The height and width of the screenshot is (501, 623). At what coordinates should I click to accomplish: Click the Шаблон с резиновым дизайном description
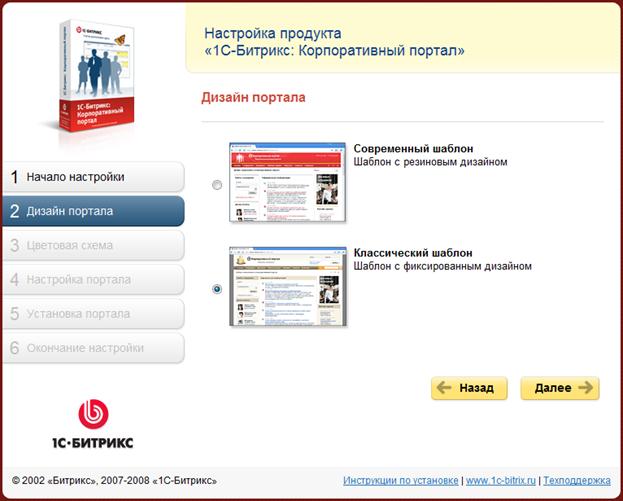click(x=430, y=162)
